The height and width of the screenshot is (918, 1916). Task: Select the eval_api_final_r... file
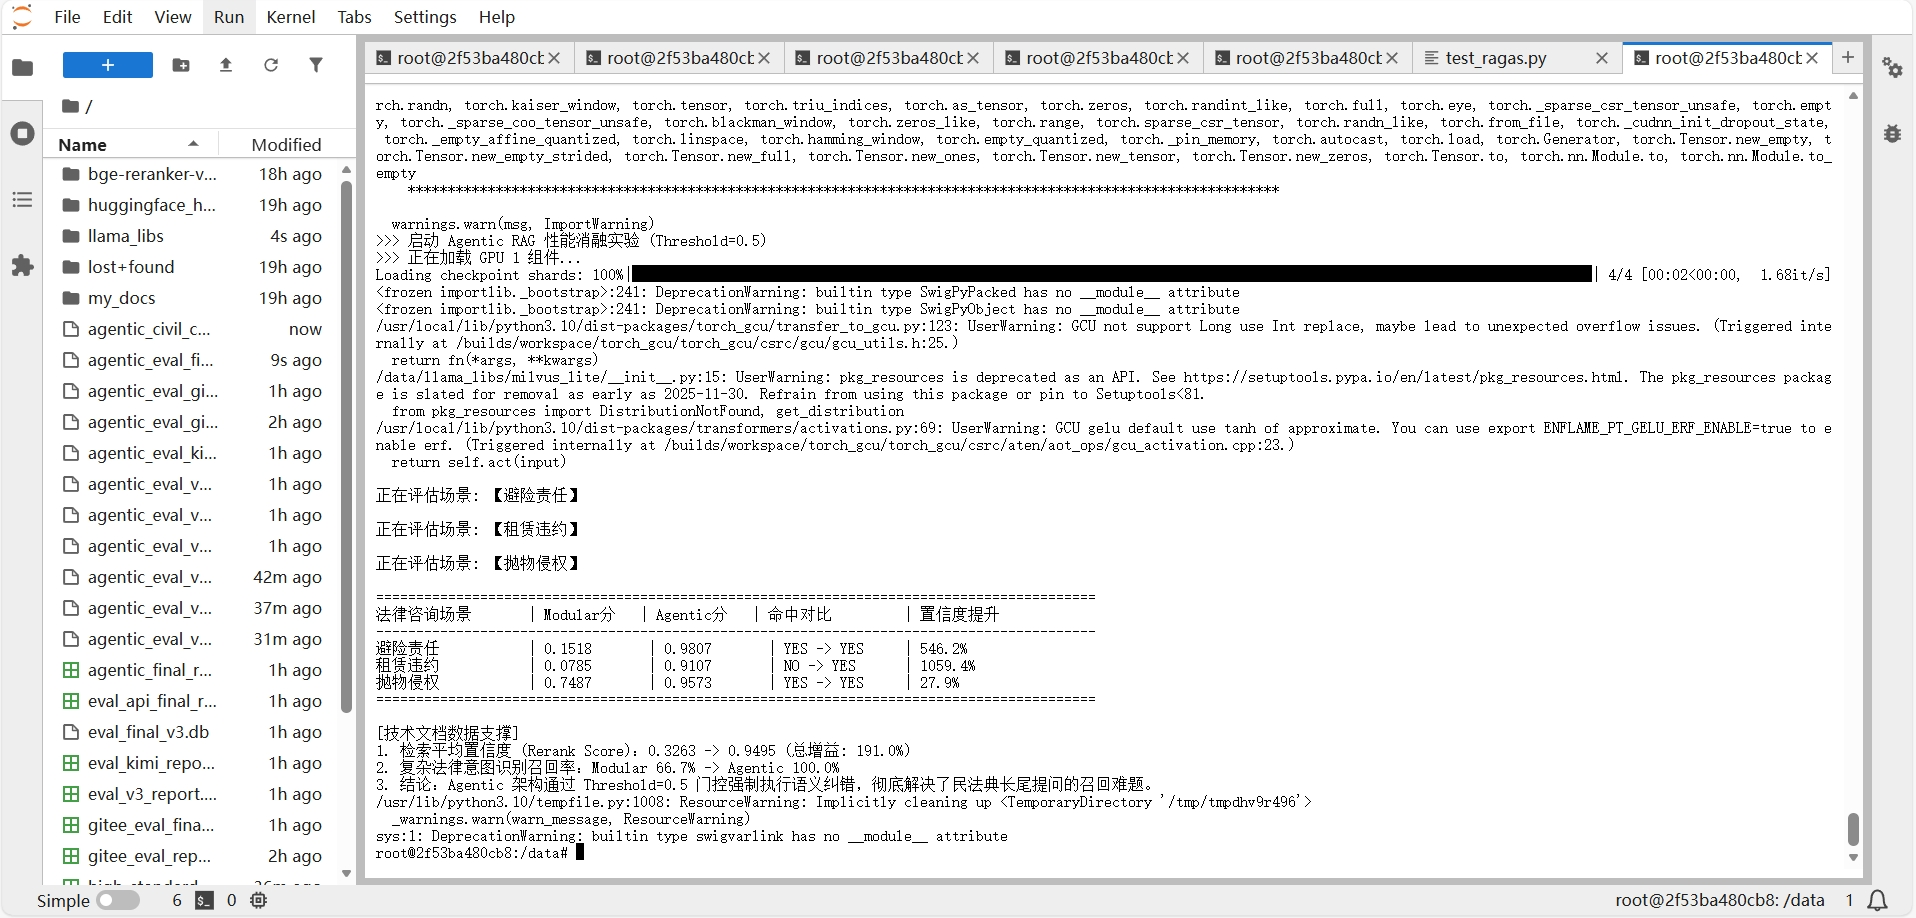pos(192,701)
